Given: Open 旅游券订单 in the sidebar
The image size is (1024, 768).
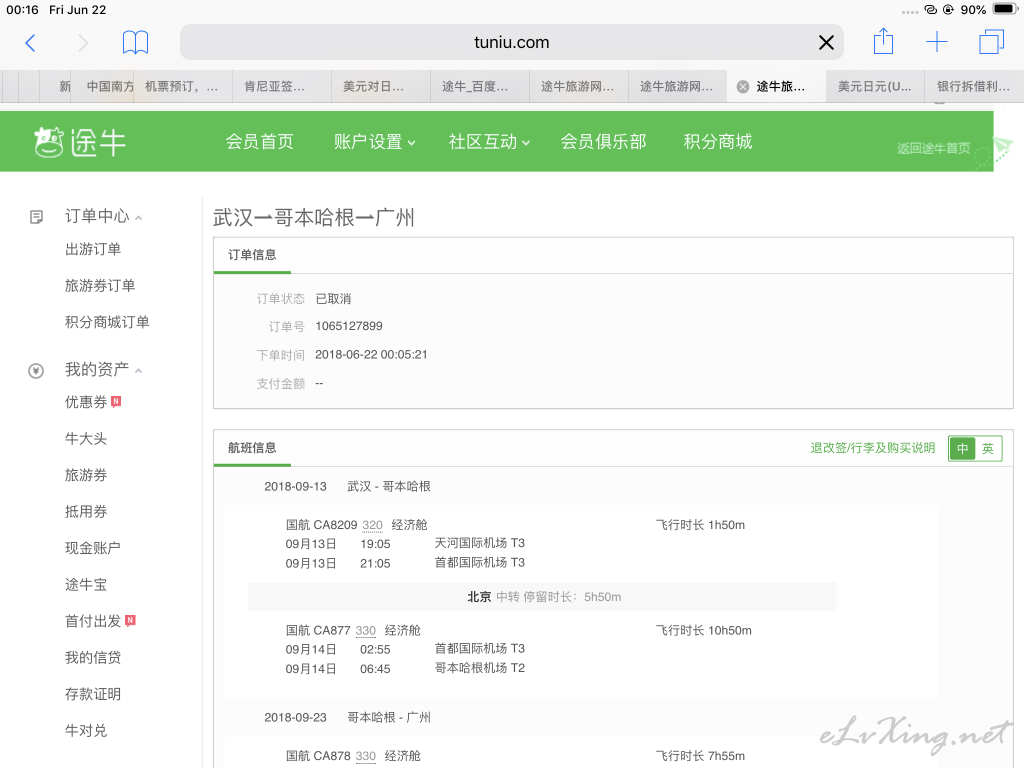Looking at the screenshot, I should coord(100,285).
